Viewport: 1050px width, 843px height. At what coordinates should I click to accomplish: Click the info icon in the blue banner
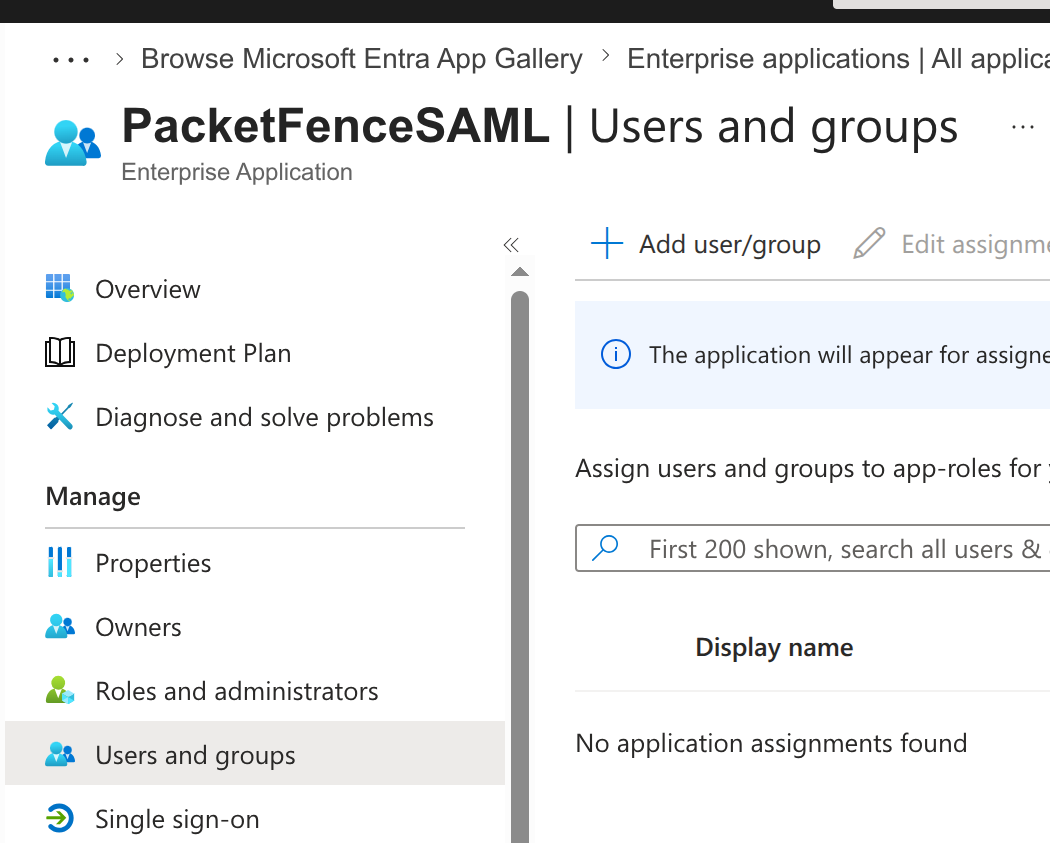click(615, 354)
